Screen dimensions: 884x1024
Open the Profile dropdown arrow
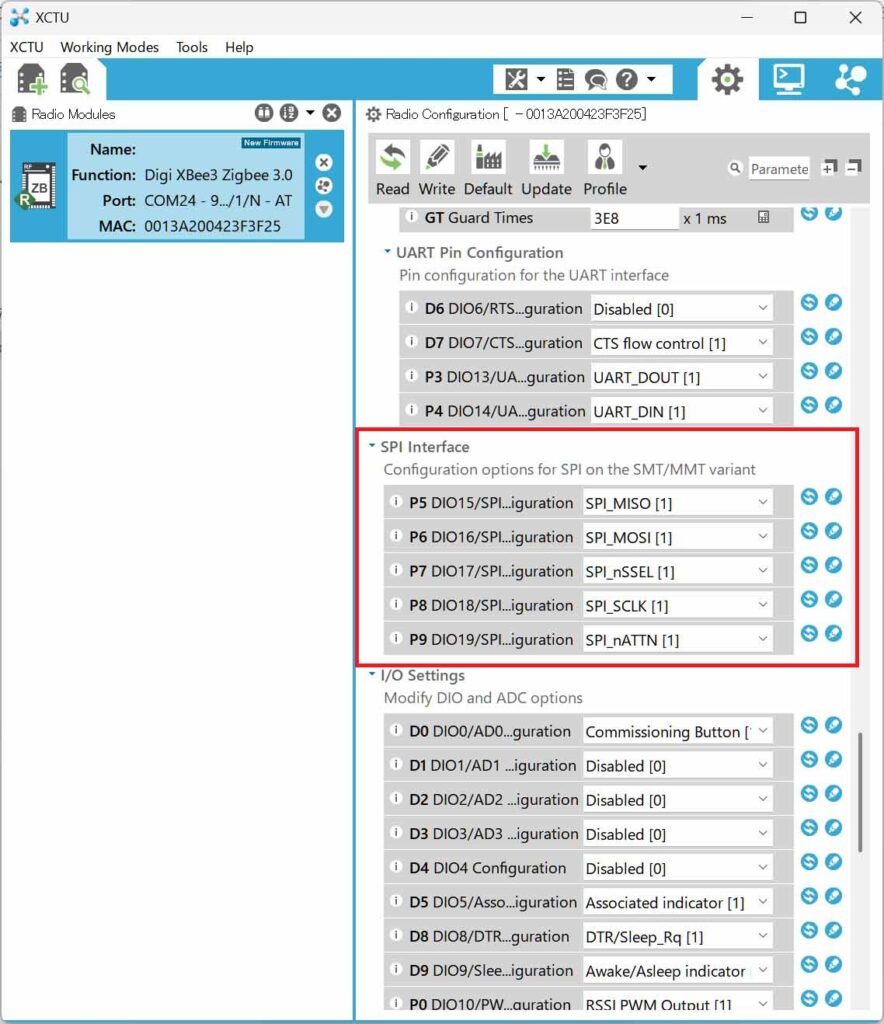(x=642, y=168)
